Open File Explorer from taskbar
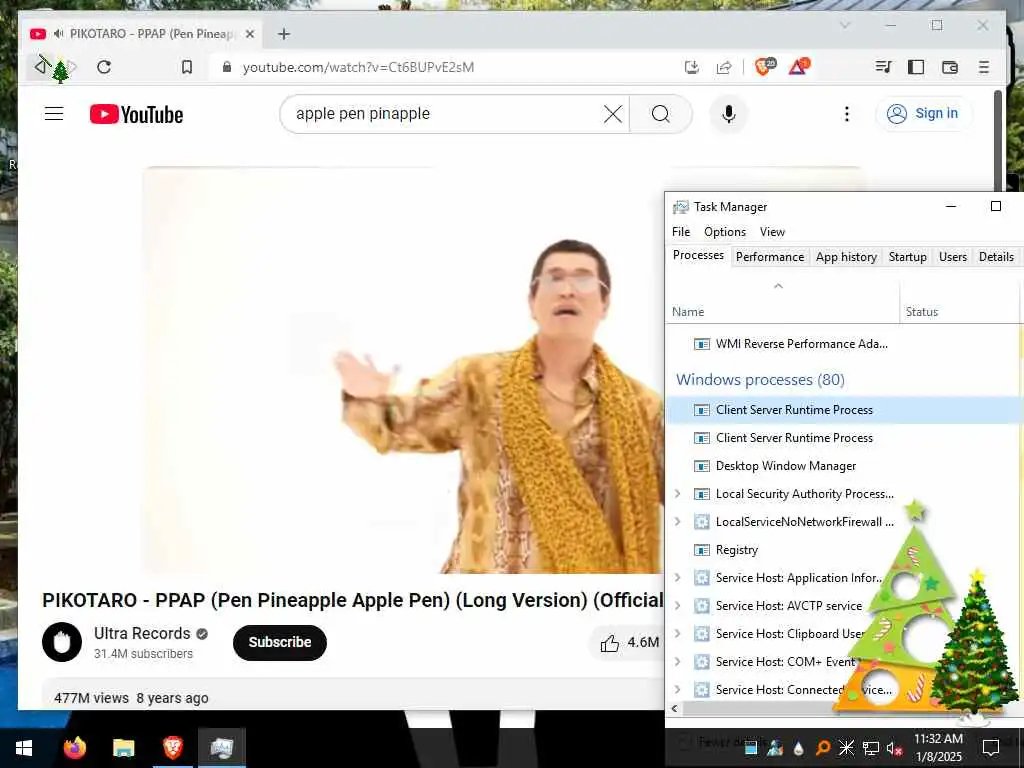Viewport: 1024px width, 768px height. tap(123, 748)
